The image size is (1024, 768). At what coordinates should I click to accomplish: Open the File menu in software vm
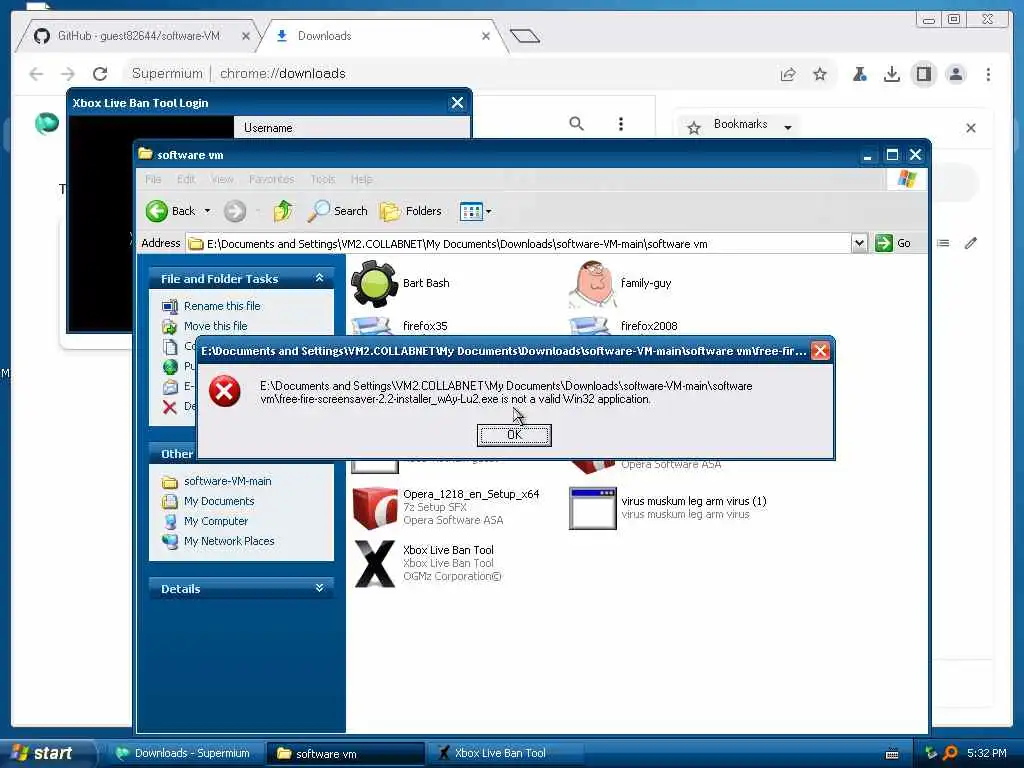click(x=153, y=179)
